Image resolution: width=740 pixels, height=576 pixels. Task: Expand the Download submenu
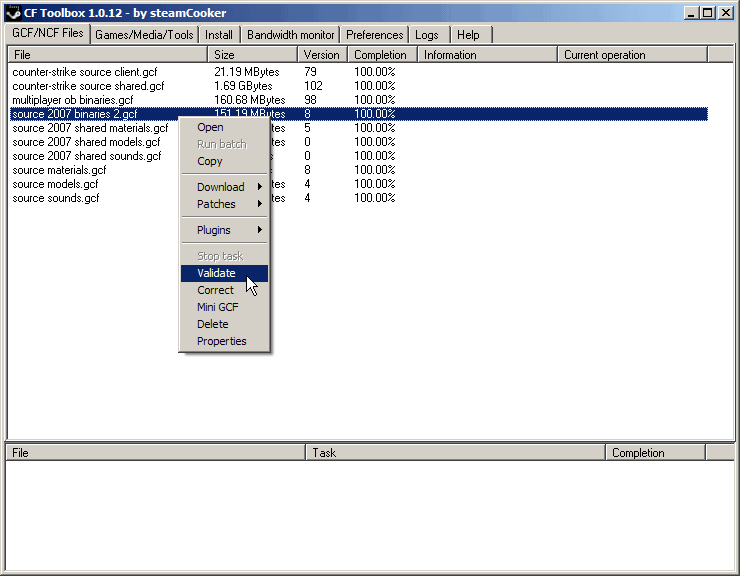(x=224, y=187)
